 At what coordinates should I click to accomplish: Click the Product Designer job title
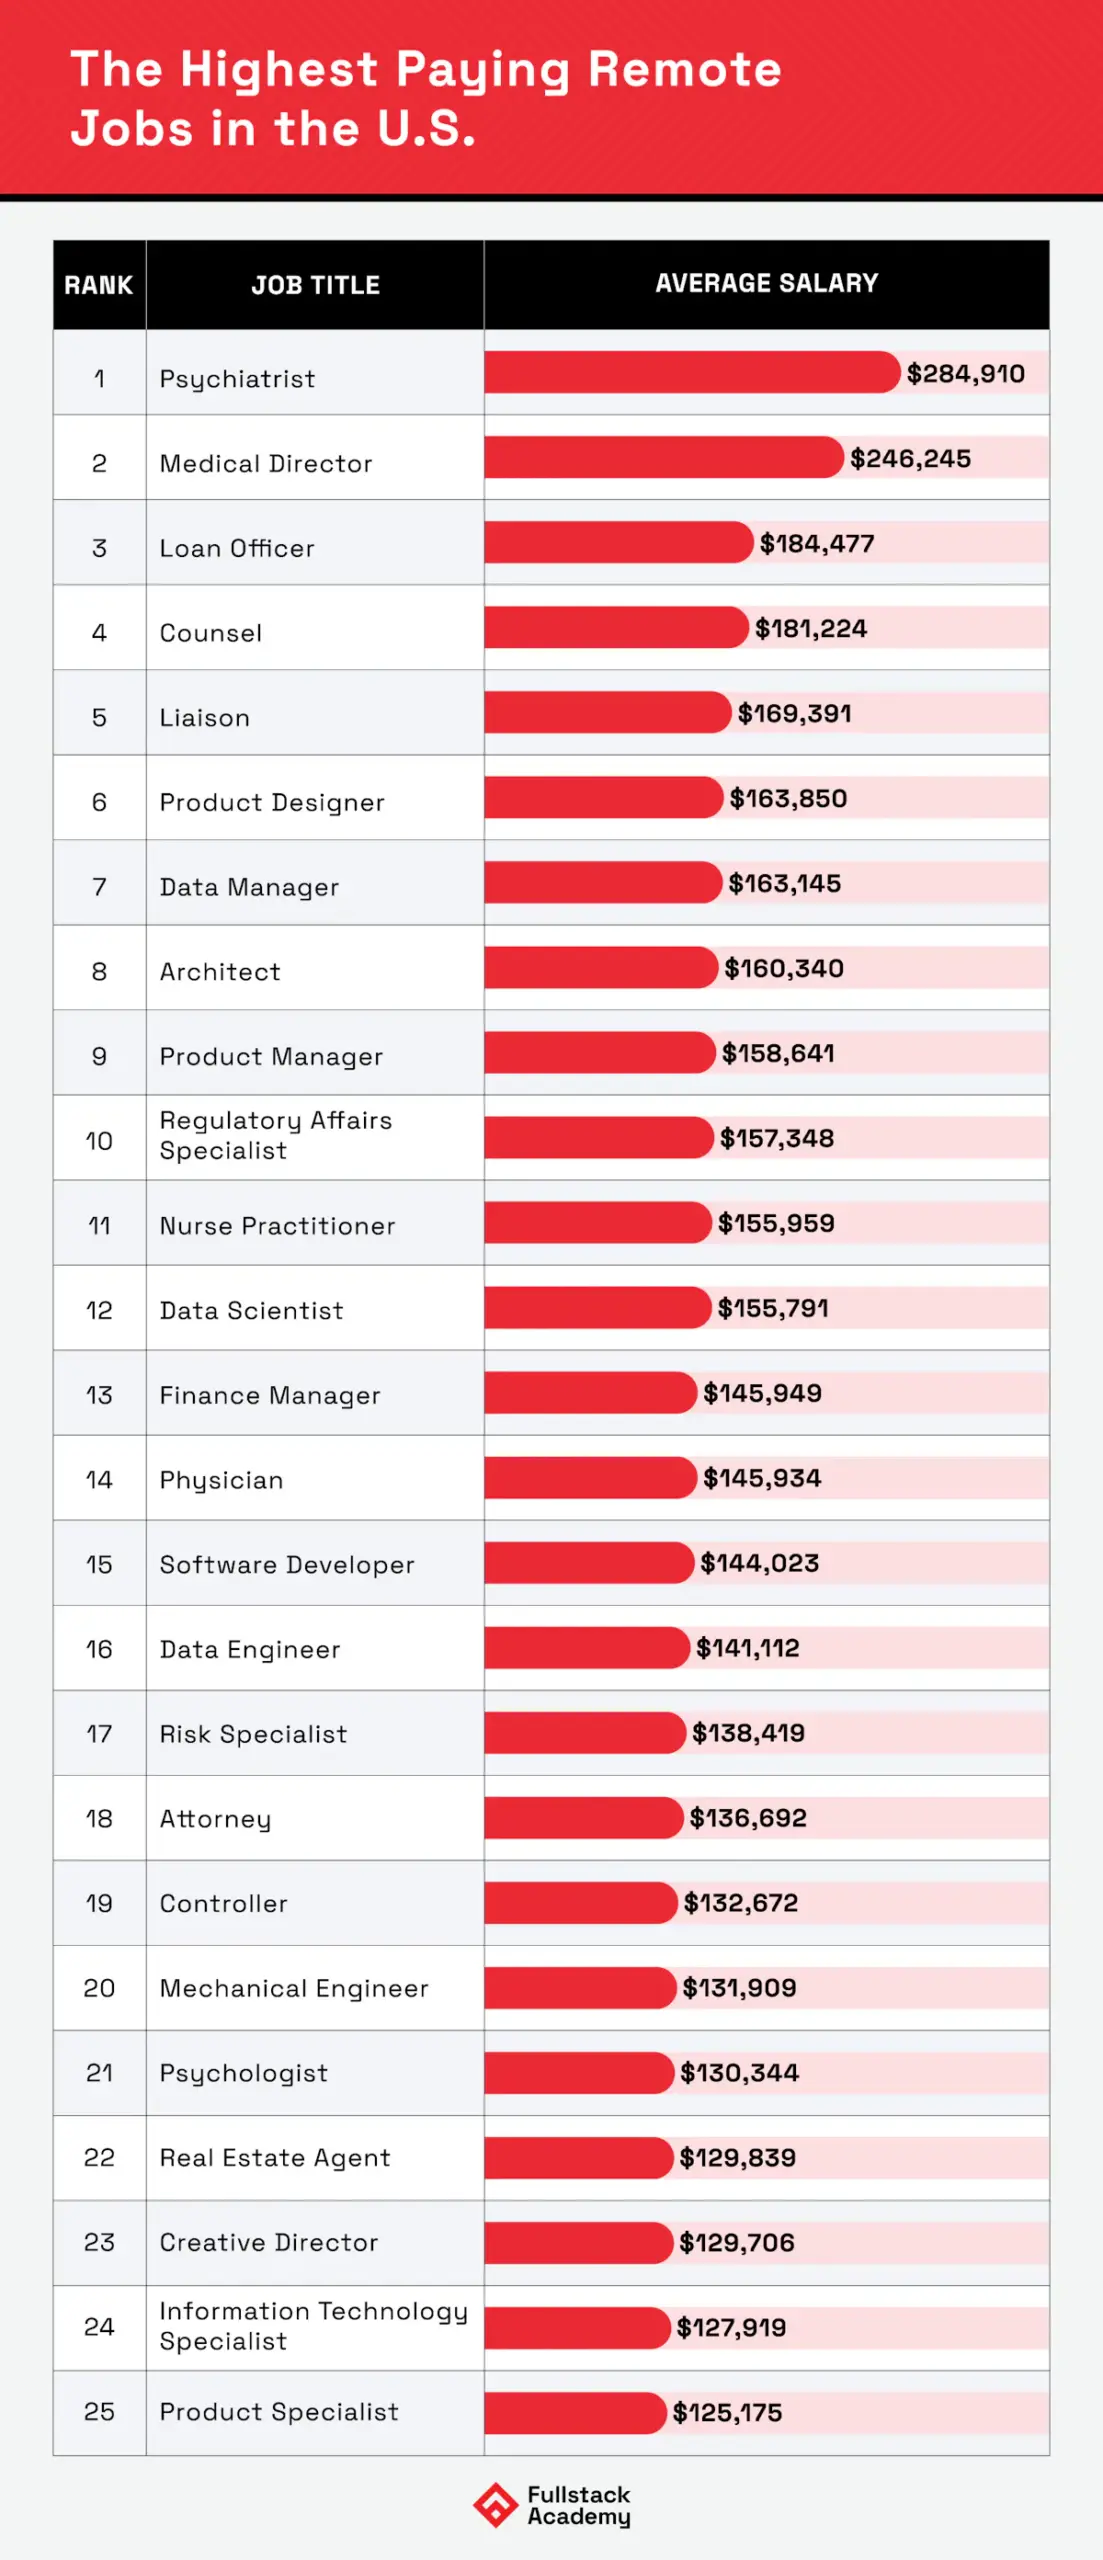pos(272,802)
